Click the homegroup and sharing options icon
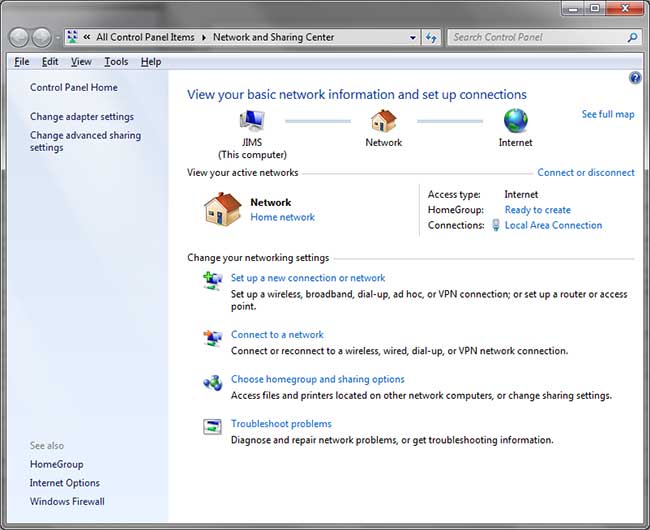The image size is (650, 530). coord(213,382)
